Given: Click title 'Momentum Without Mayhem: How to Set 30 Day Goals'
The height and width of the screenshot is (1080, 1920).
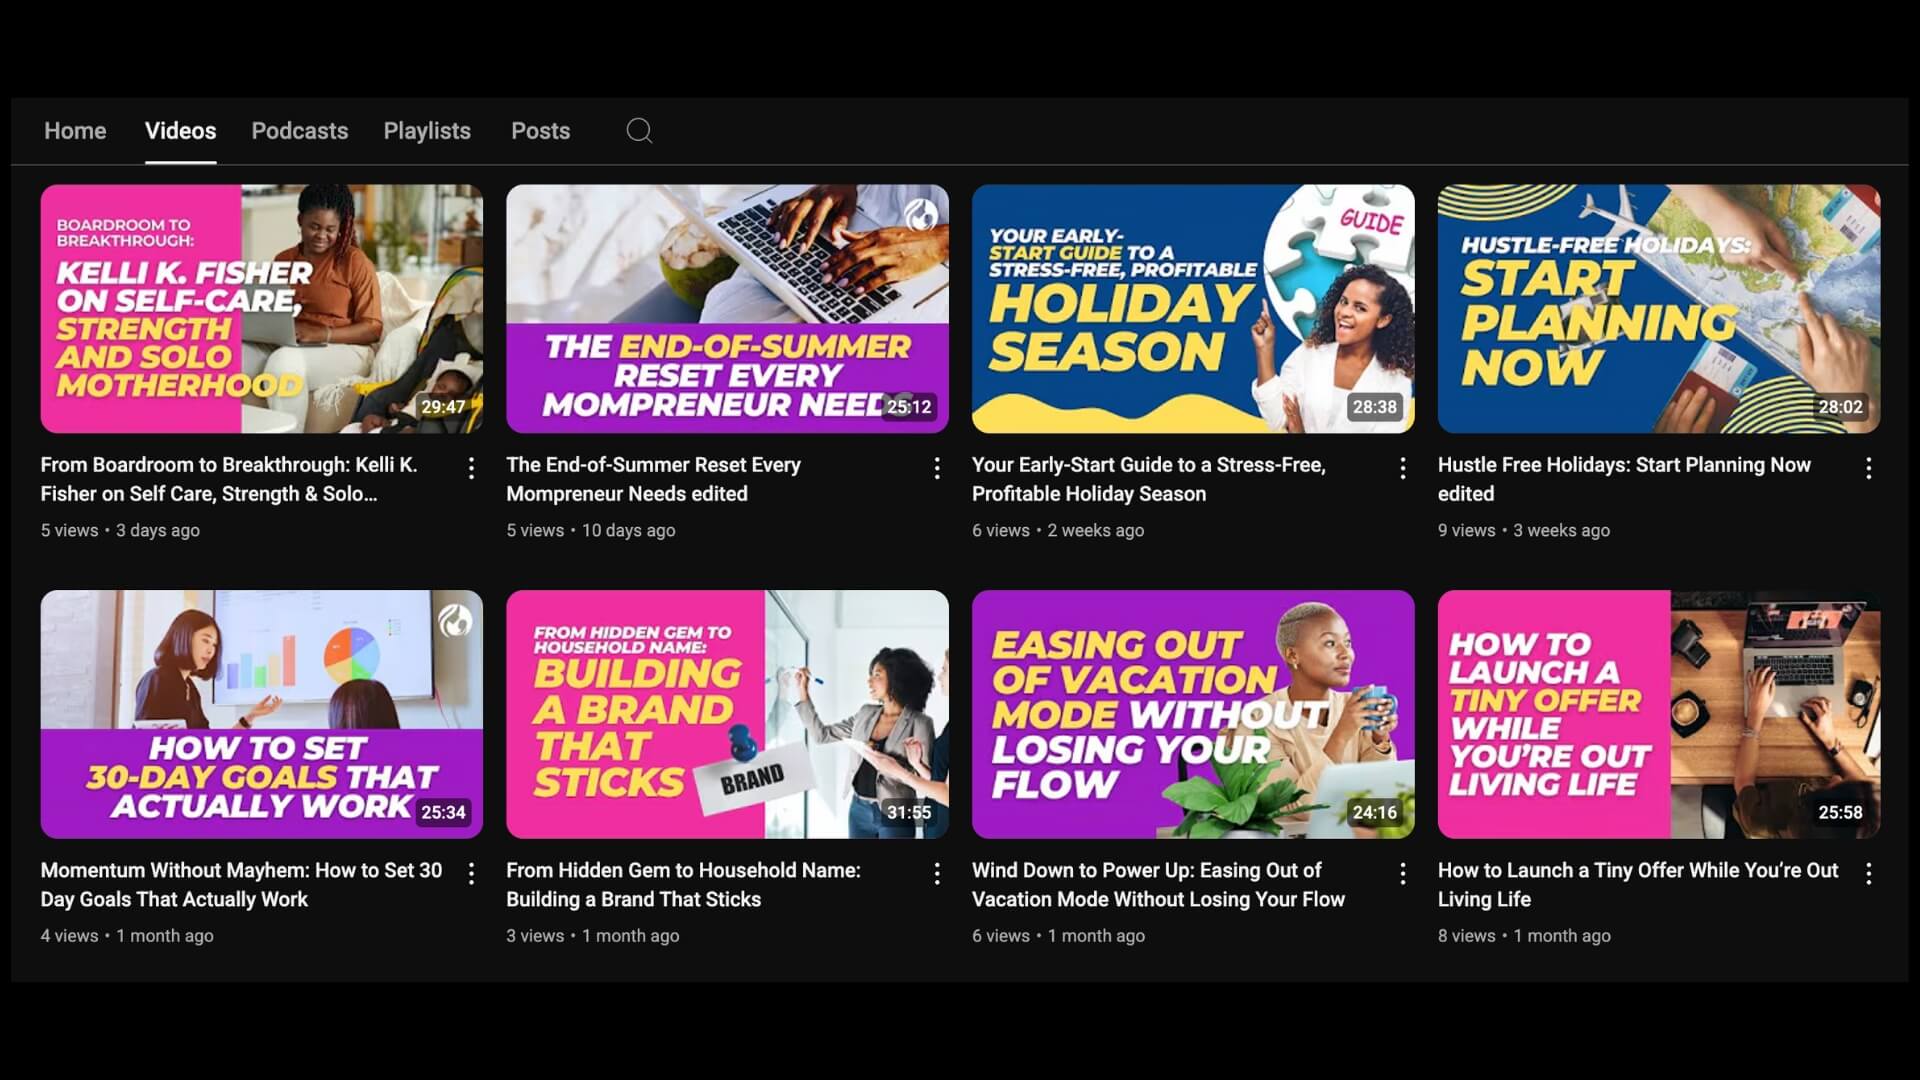Looking at the screenshot, I should click(x=241, y=885).
